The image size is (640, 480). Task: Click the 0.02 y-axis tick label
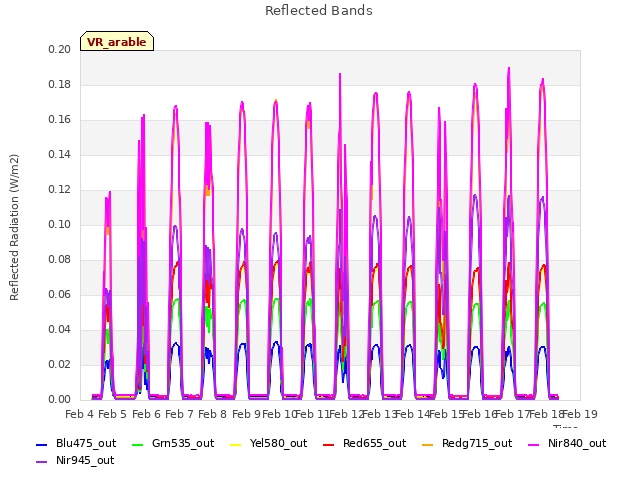(60, 364)
